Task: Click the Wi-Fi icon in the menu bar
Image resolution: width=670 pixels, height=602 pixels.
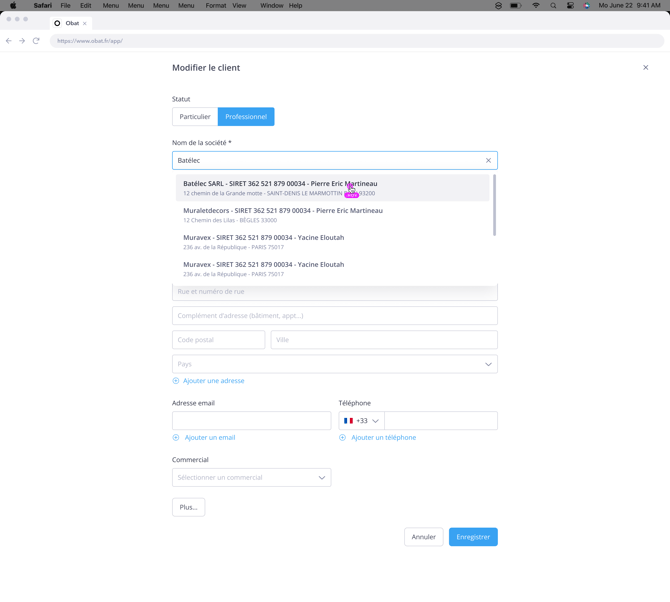Action: 535,6
